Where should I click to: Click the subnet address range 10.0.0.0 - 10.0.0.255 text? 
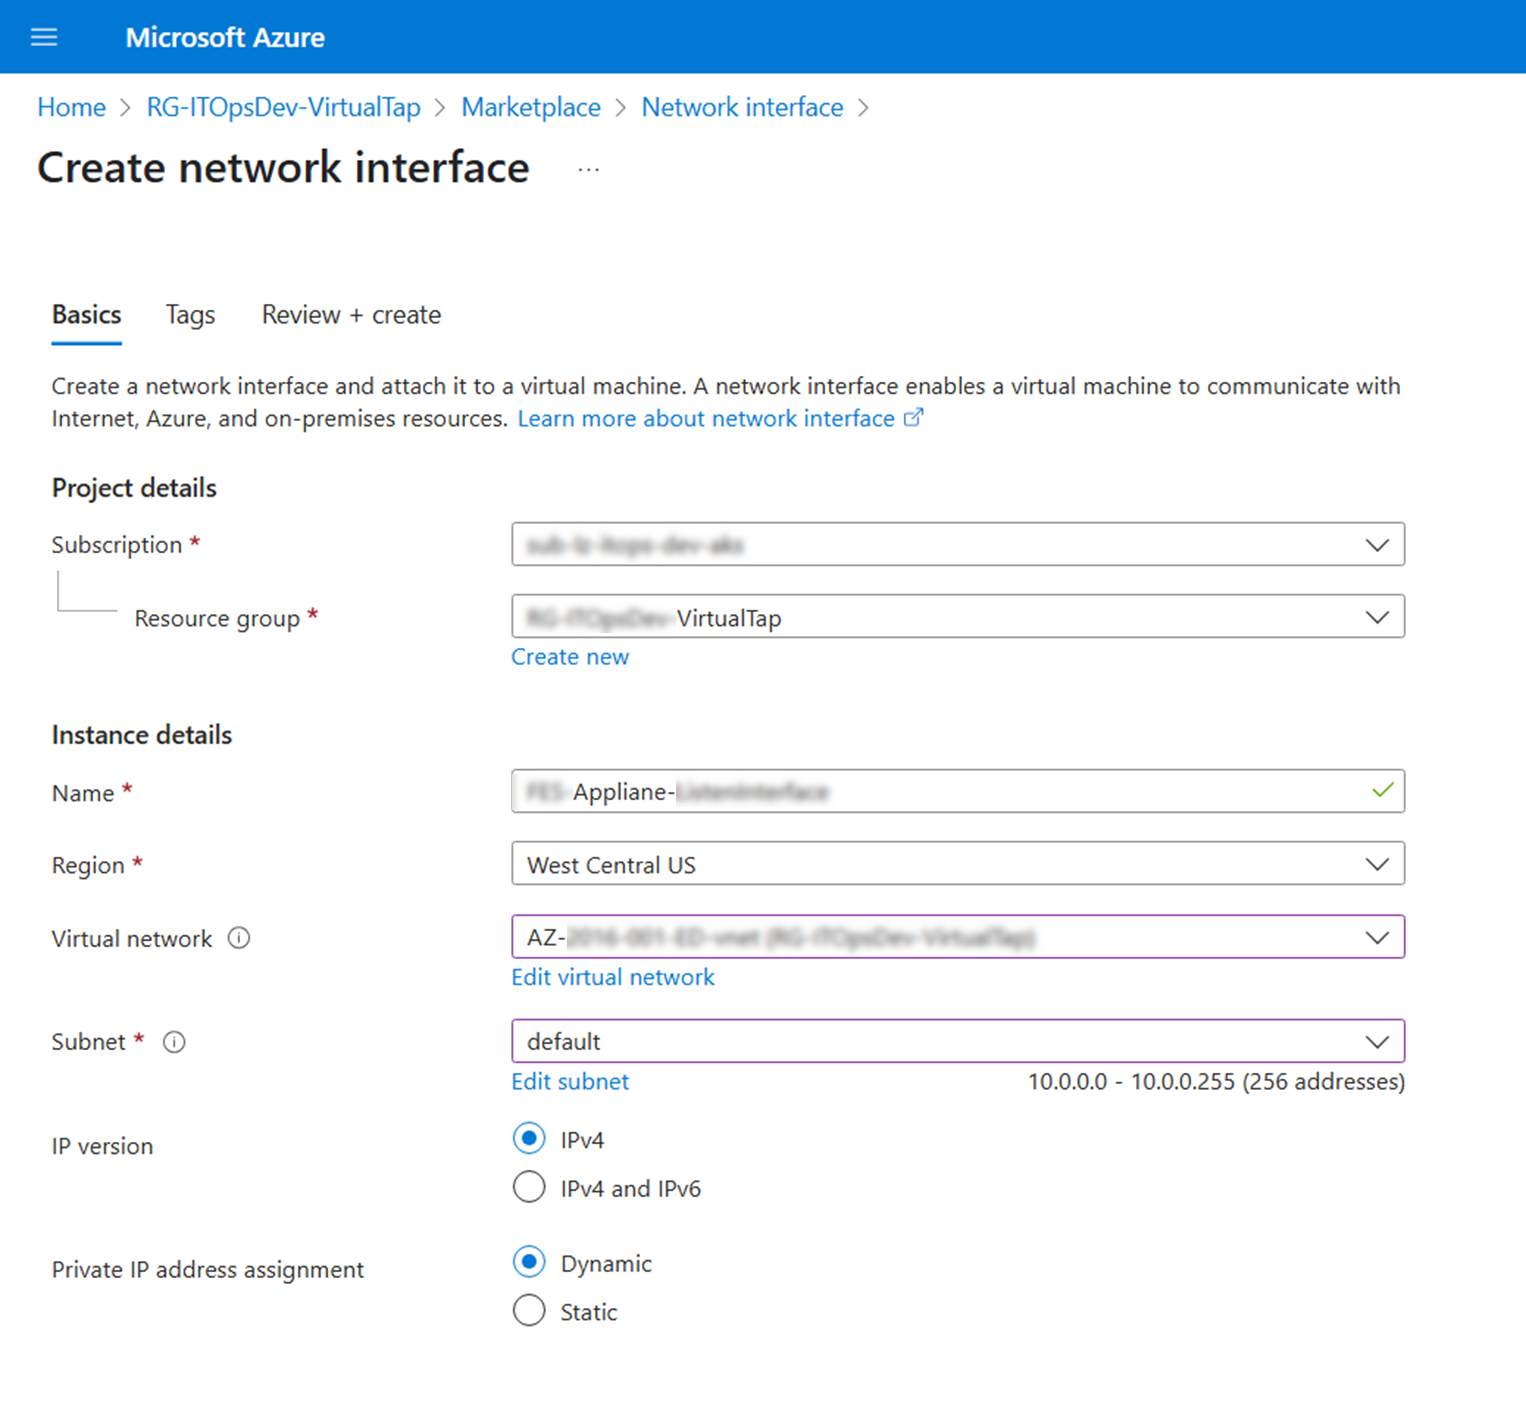pyautogui.click(x=1216, y=1082)
